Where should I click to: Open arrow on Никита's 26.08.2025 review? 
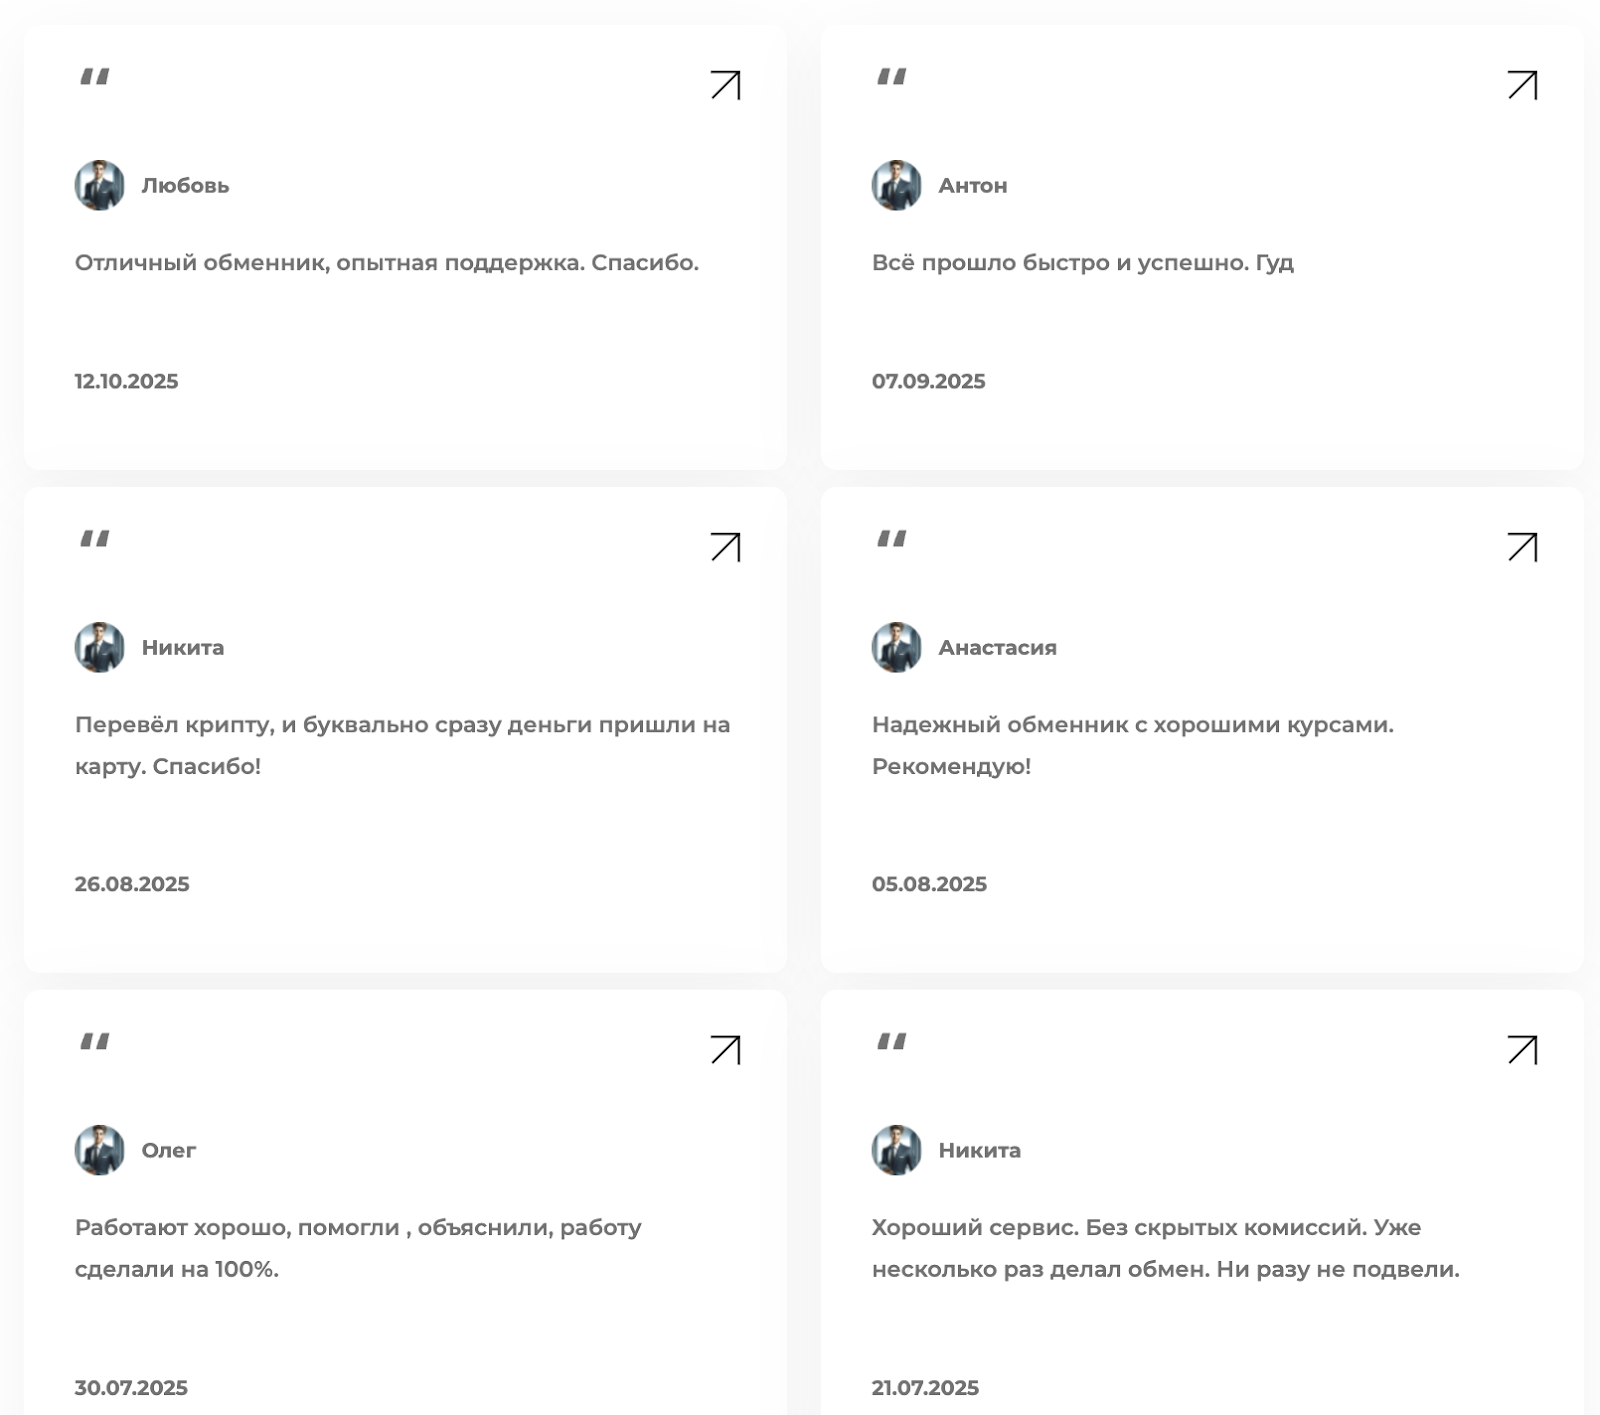[726, 547]
